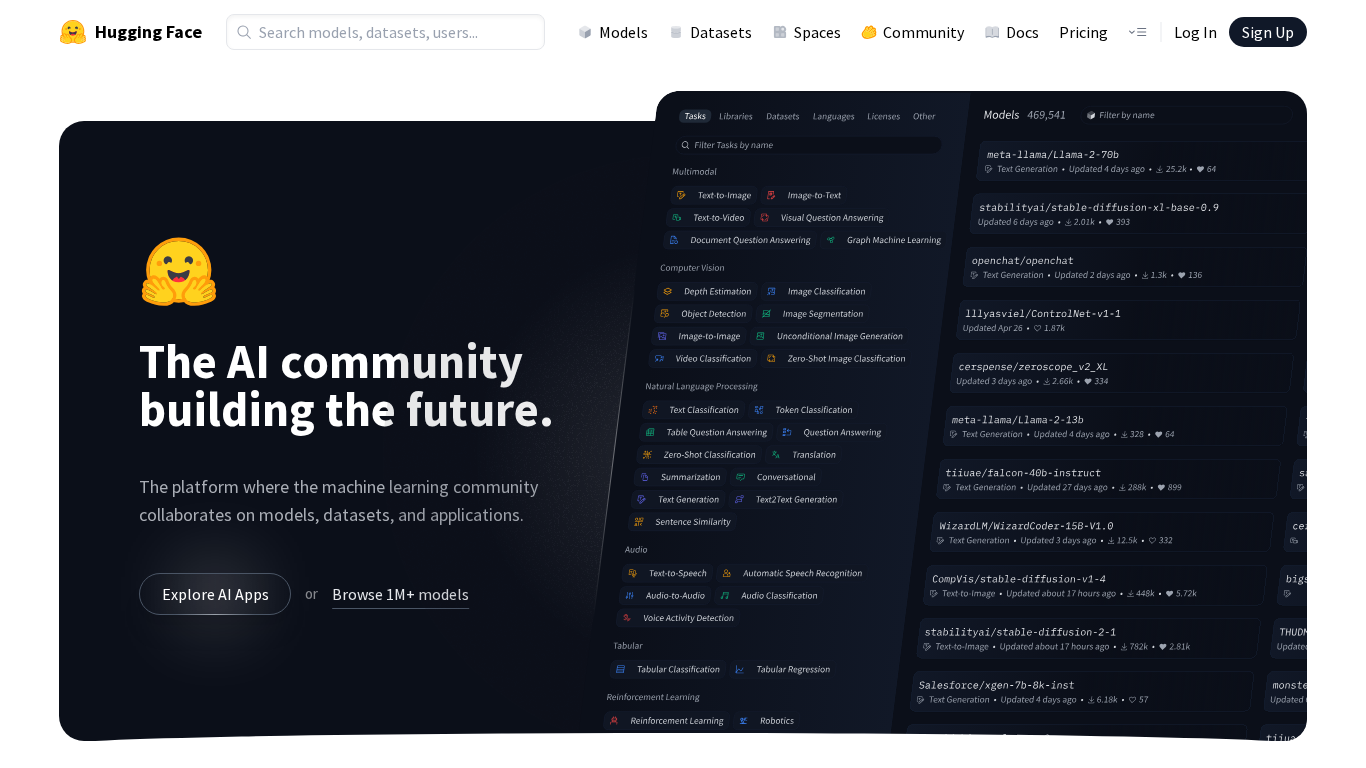Click the search magnifier icon

click(x=244, y=32)
